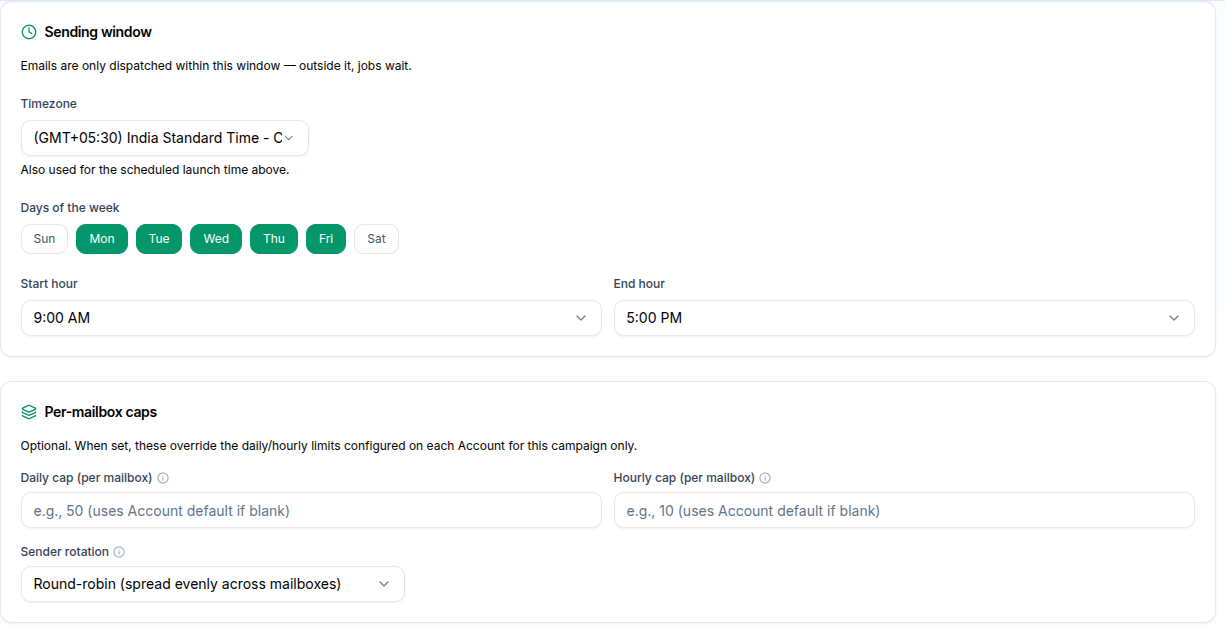Toggle the Tue day button
This screenshot has width=1225, height=631.
159,239
